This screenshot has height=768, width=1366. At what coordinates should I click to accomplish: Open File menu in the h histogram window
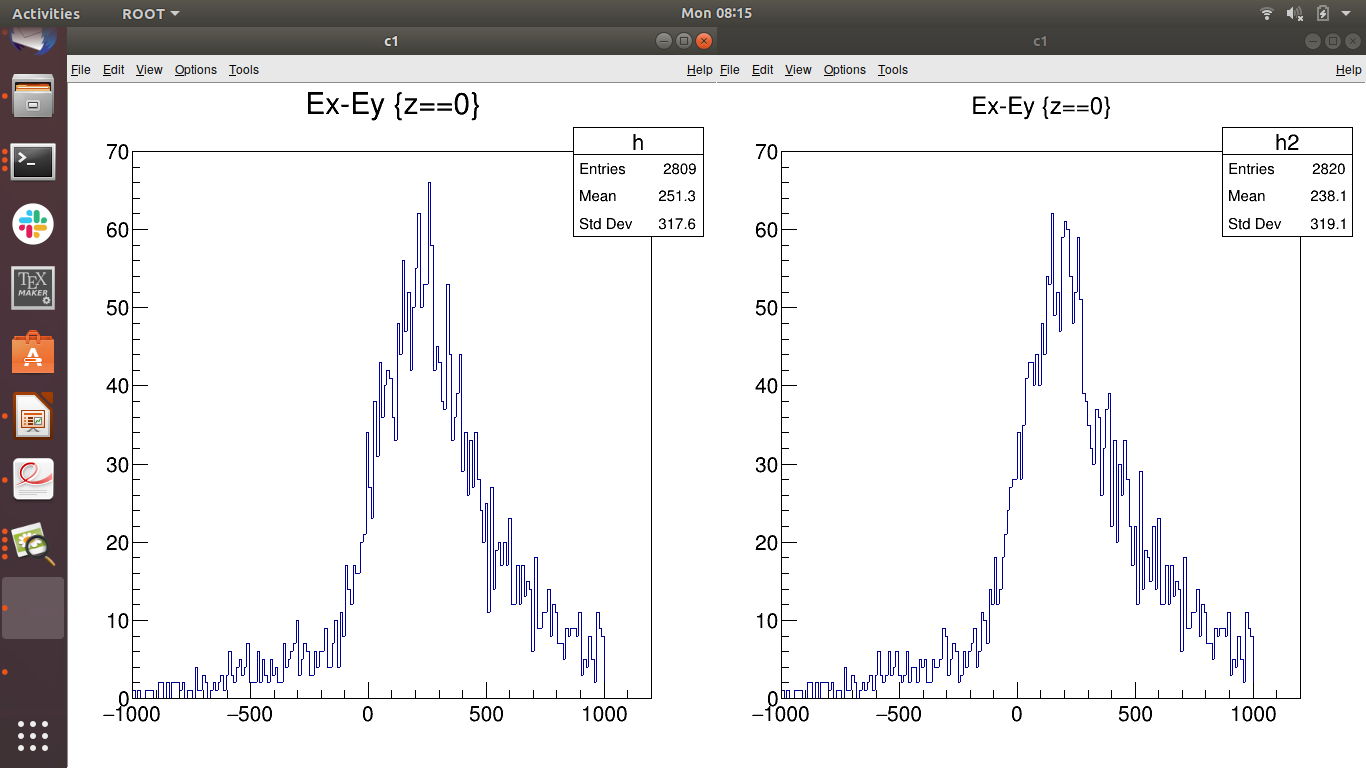(x=81, y=70)
